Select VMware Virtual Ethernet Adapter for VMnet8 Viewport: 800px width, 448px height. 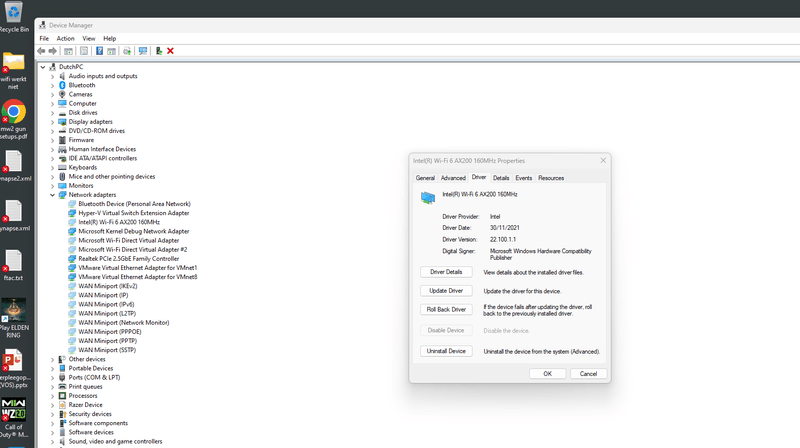(x=138, y=277)
